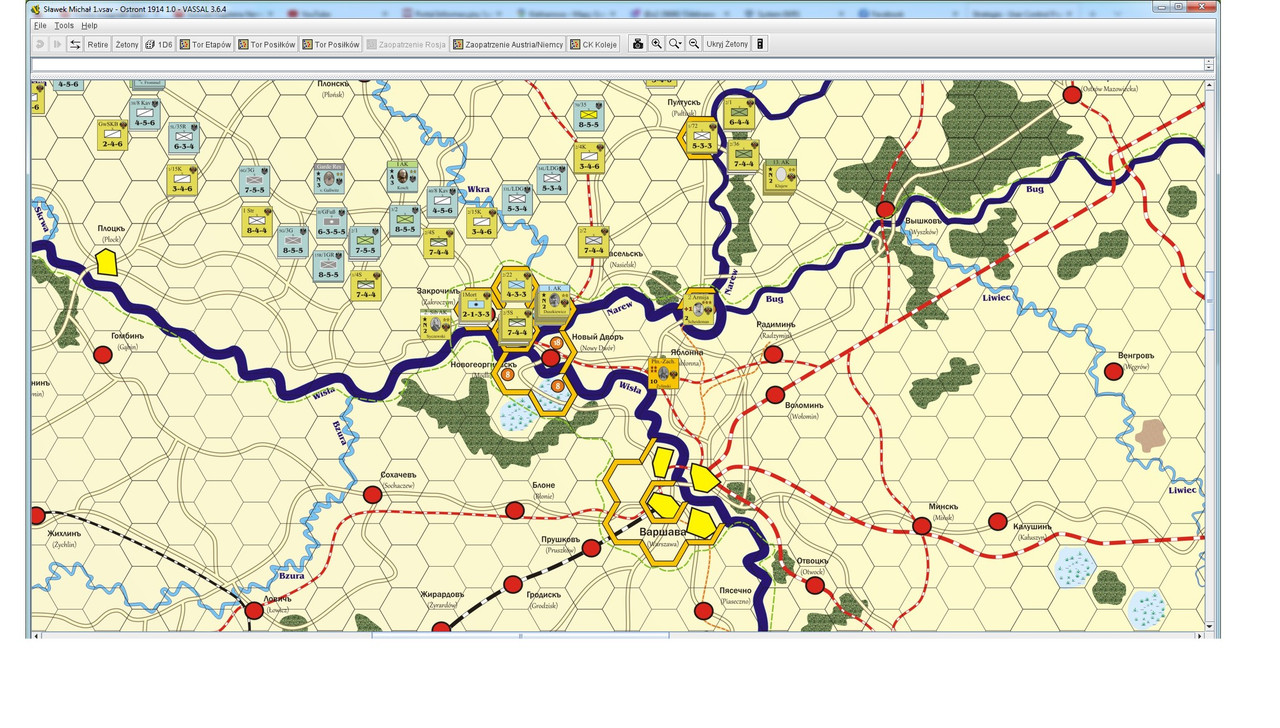Click the red city dot at Węgrów
The height and width of the screenshot is (728, 1280).
1113,372
